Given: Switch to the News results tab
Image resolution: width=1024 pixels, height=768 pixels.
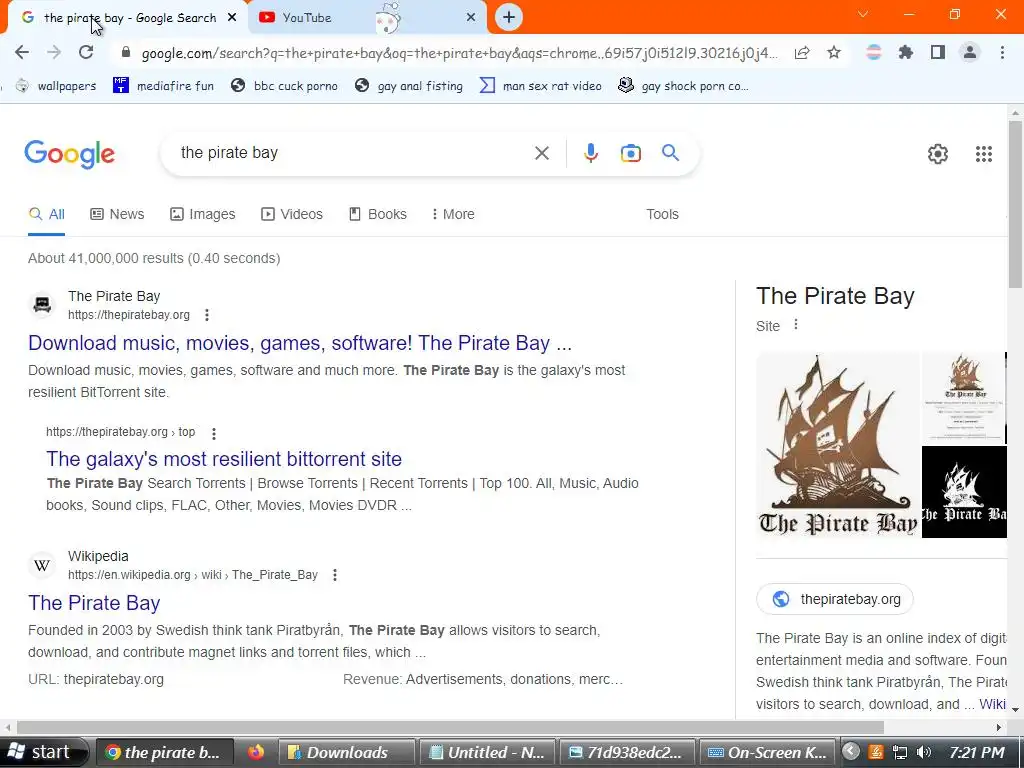Looking at the screenshot, I should pos(117,214).
